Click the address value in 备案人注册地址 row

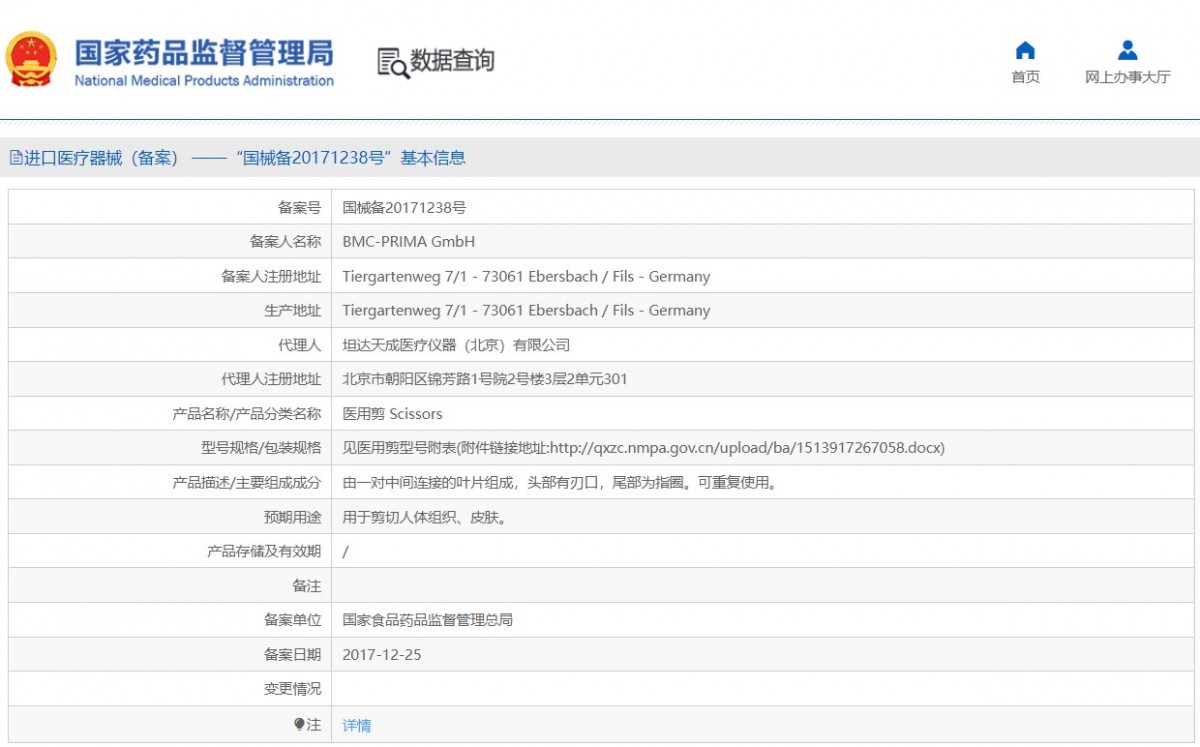(x=526, y=276)
